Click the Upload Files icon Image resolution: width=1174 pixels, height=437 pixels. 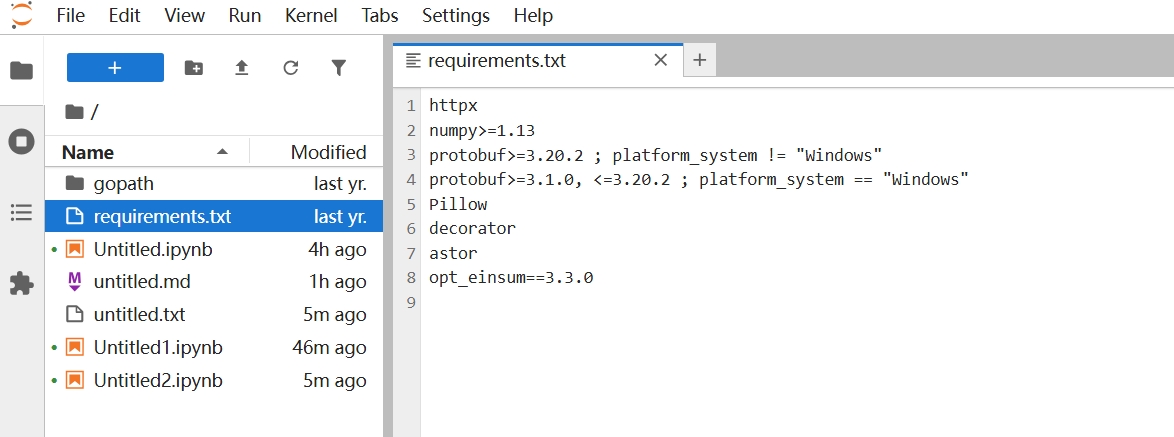pyautogui.click(x=241, y=68)
